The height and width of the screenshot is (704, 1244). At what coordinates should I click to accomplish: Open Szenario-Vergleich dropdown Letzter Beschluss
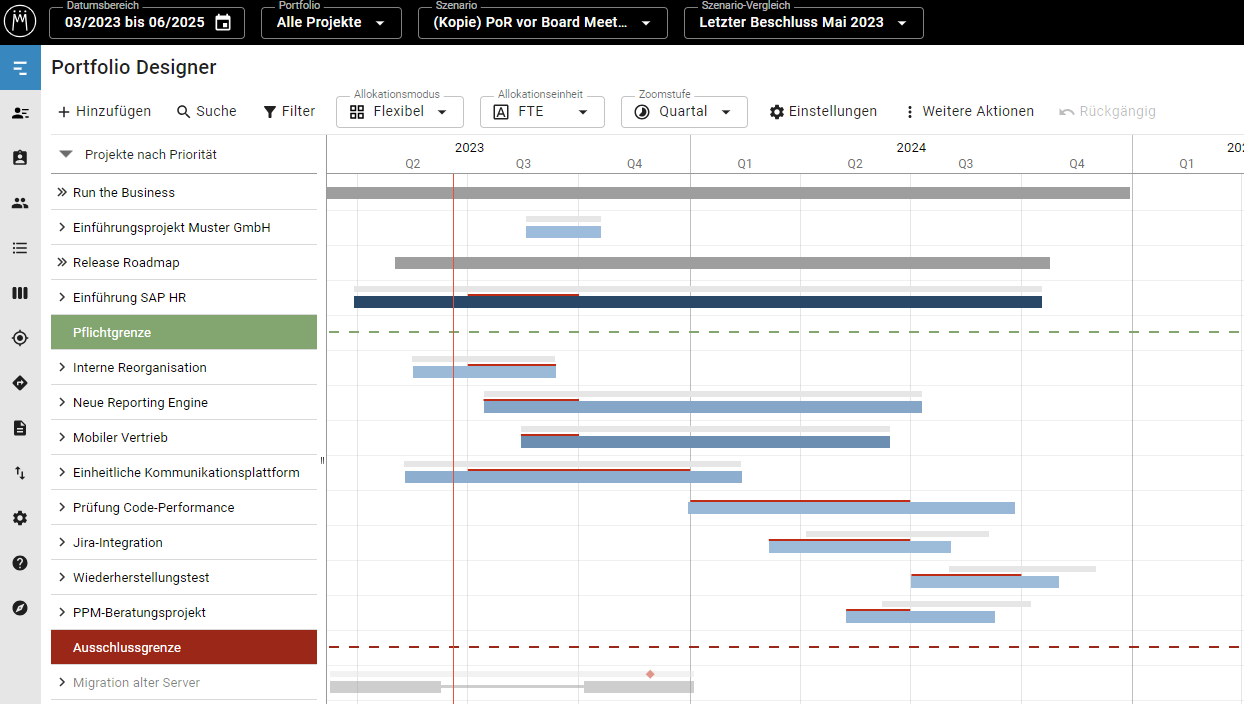[x=804, y=22]
